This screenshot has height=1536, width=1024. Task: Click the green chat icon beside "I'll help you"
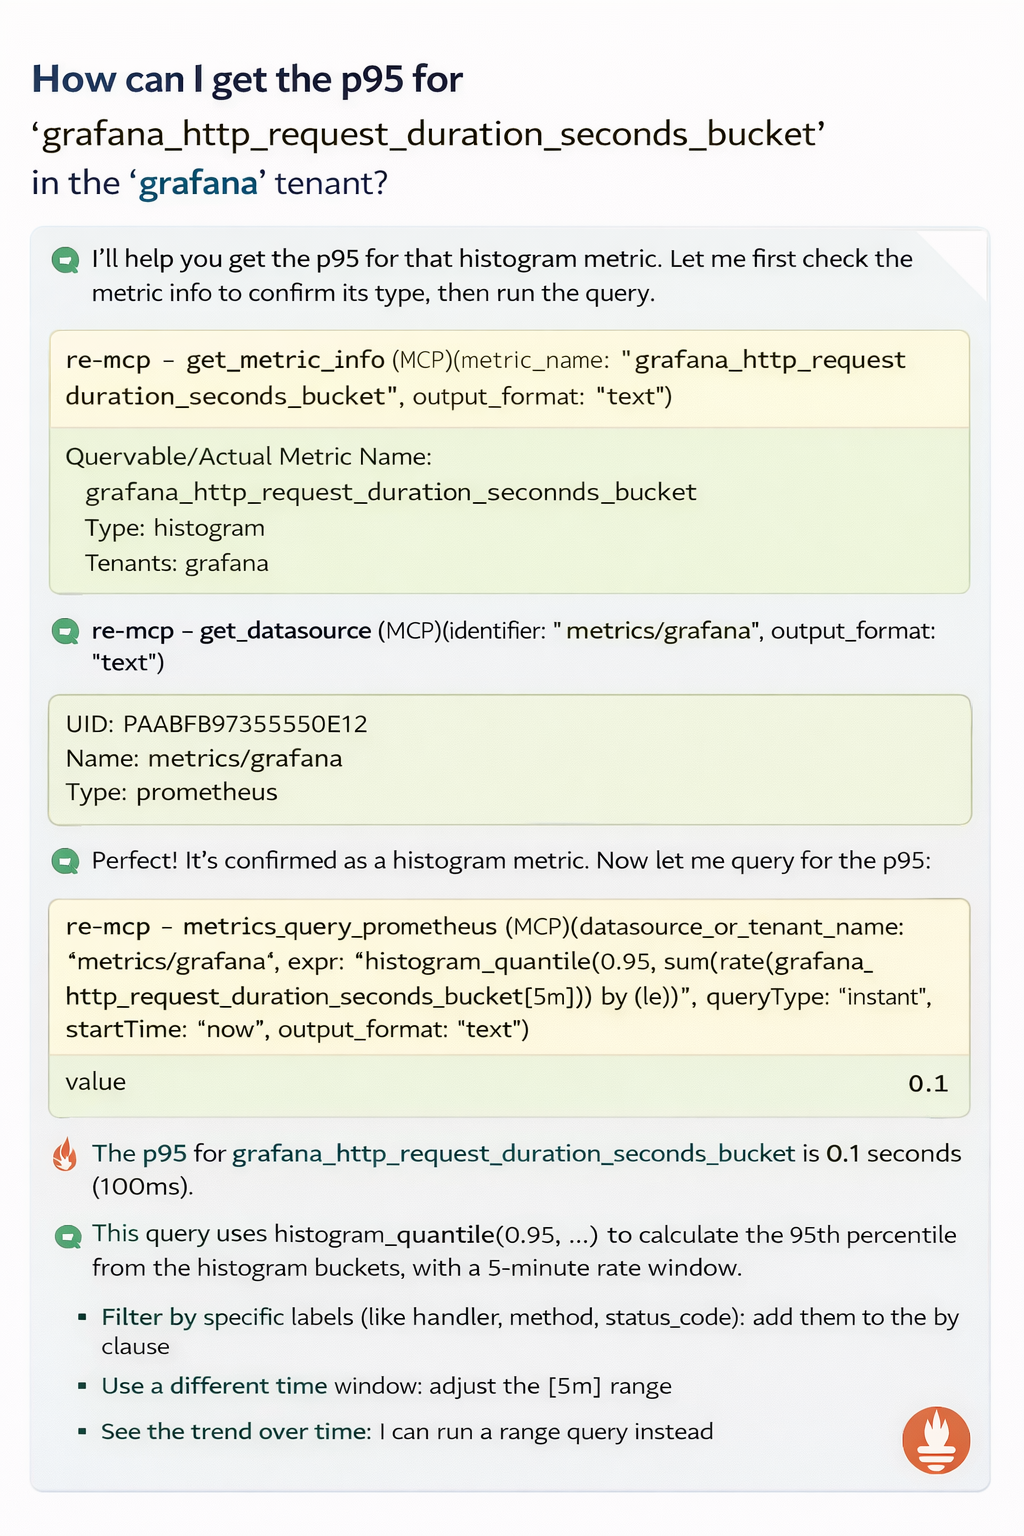(66, 261)
